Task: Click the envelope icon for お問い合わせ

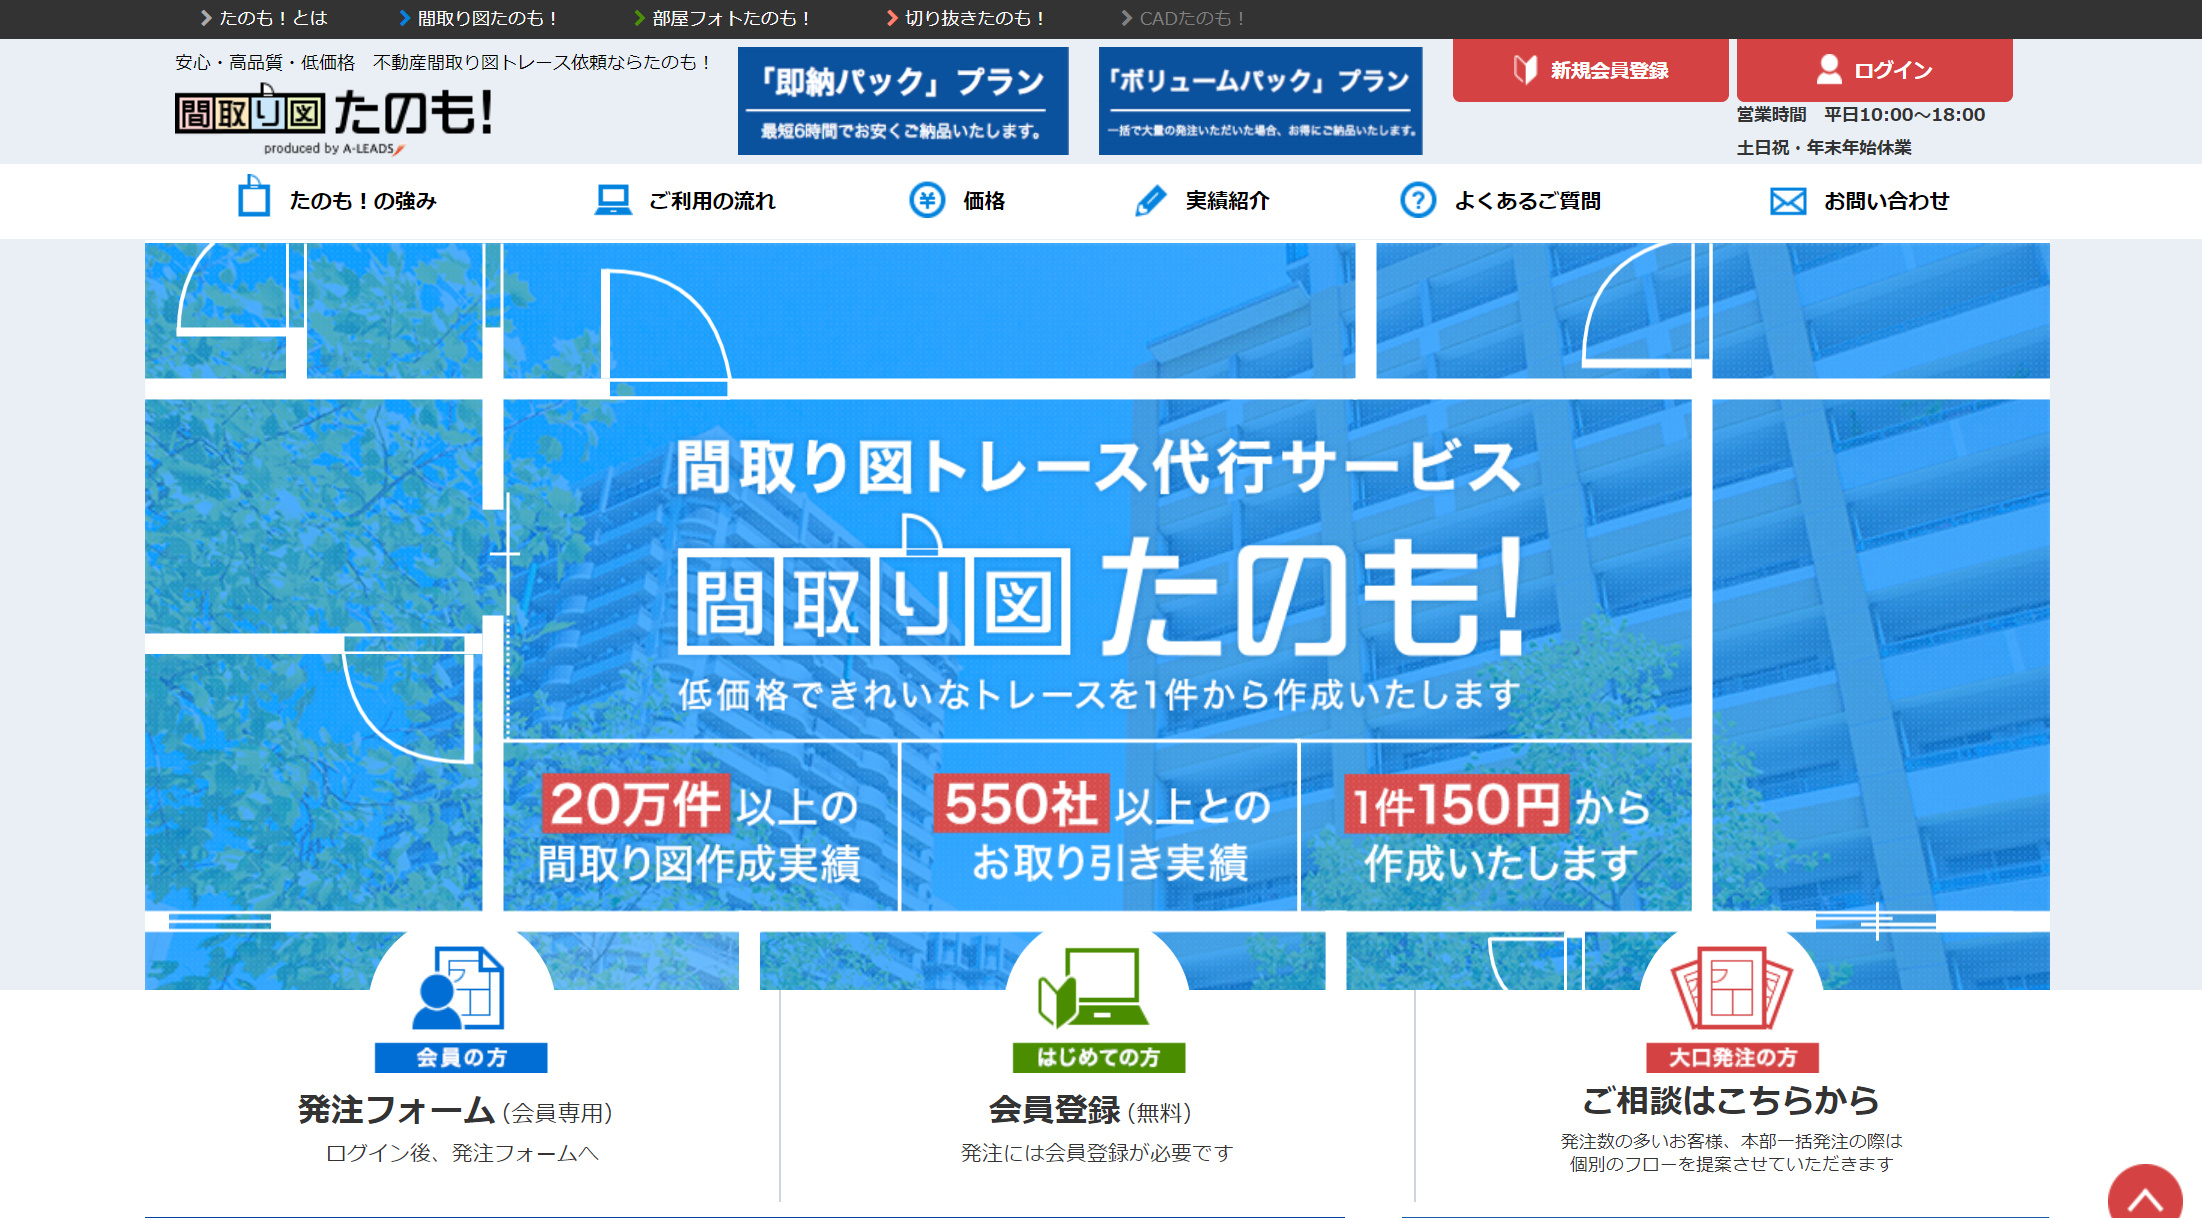Action: coord(1787,201)
